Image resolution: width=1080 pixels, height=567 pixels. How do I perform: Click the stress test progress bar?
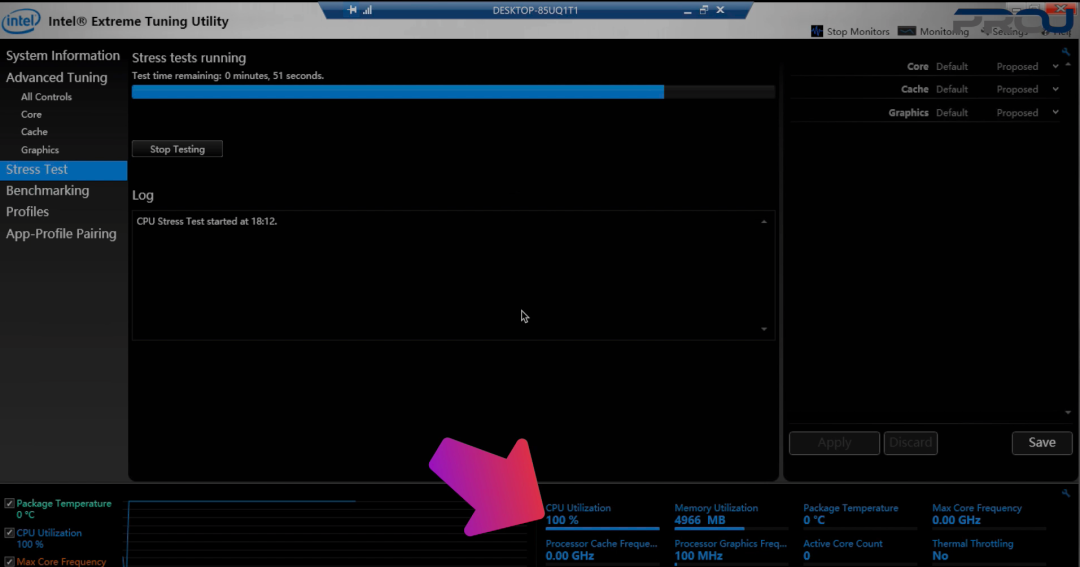point(453,92)
